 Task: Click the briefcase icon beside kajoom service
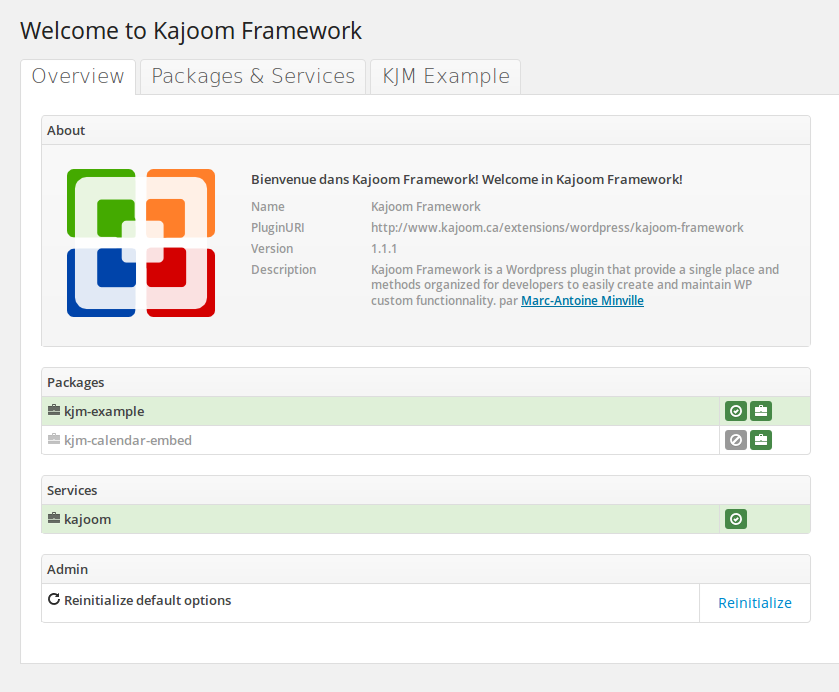click(x=54, y=519)
